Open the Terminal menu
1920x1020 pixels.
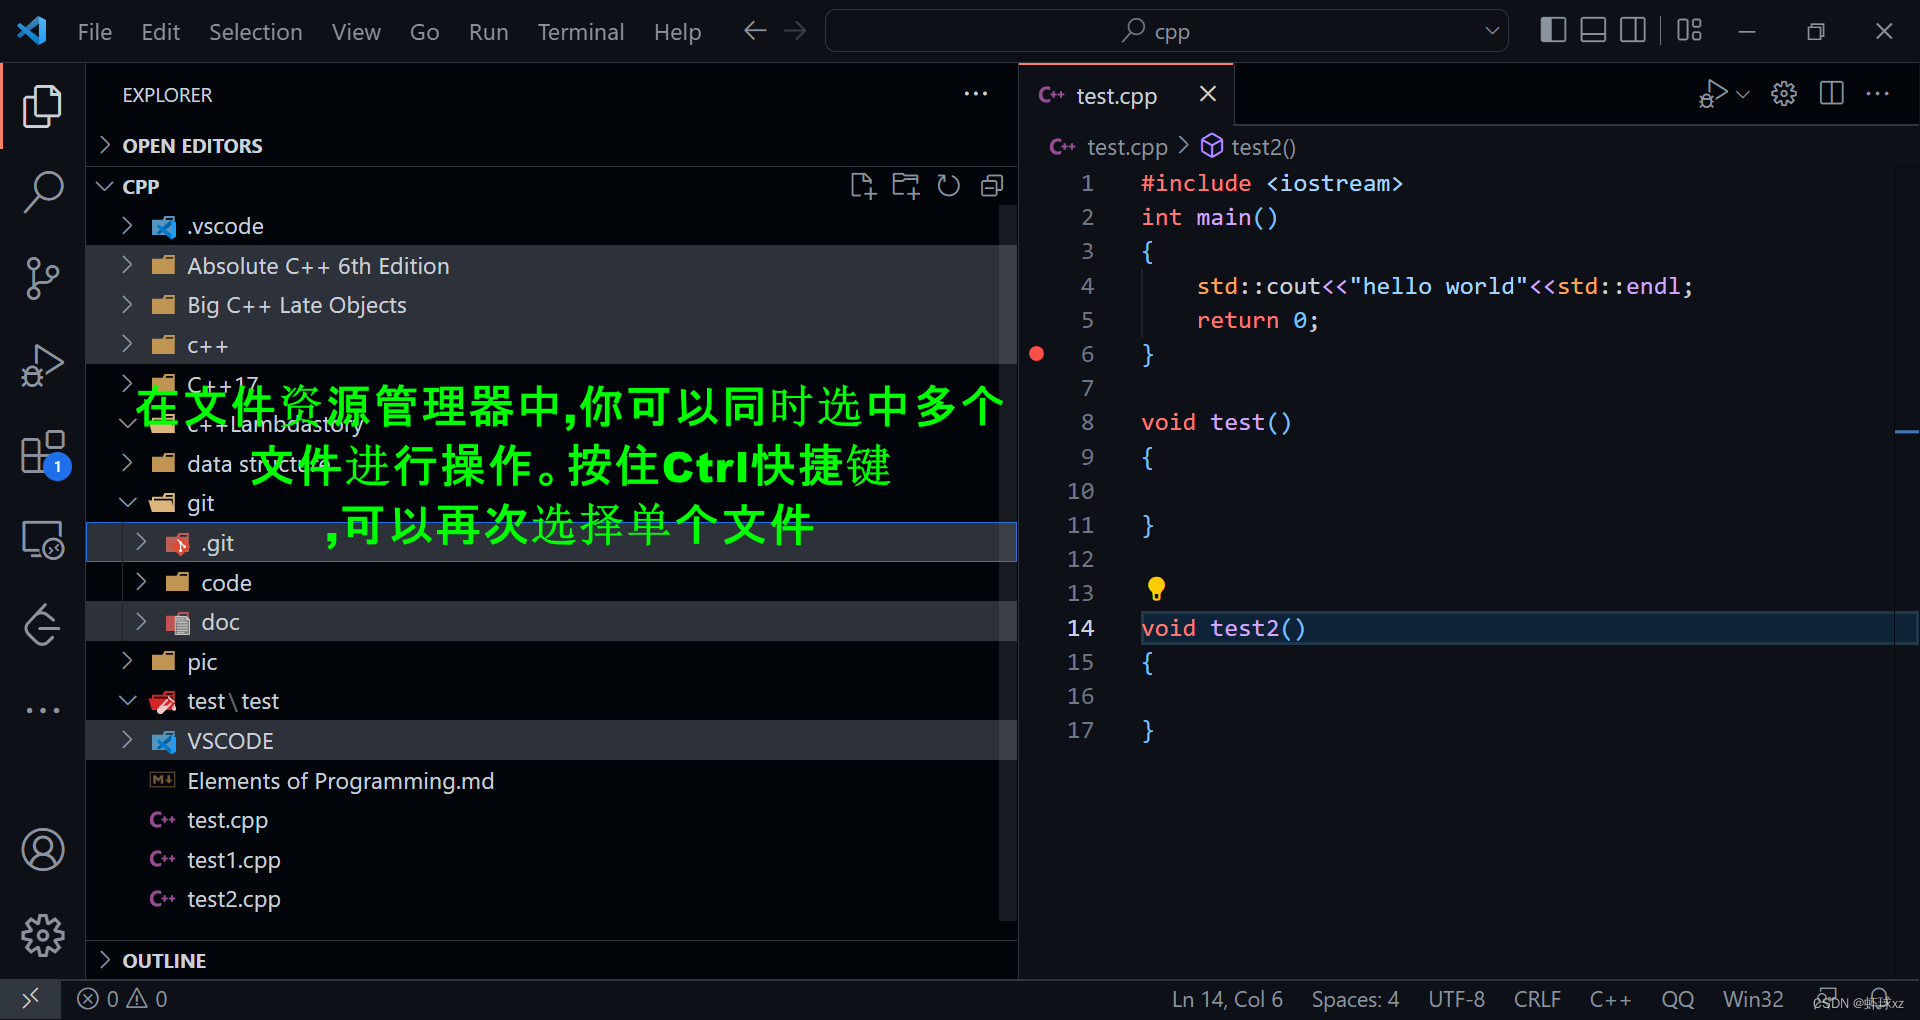pyautogui.click(x=581, y=32)
